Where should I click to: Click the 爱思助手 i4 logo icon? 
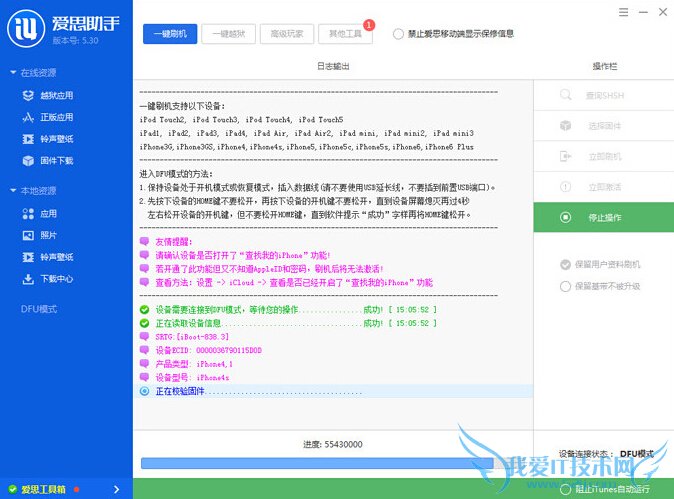26,28
